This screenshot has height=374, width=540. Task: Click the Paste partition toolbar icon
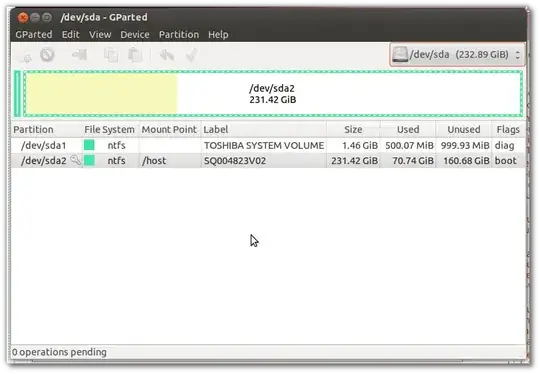point(135,55)
